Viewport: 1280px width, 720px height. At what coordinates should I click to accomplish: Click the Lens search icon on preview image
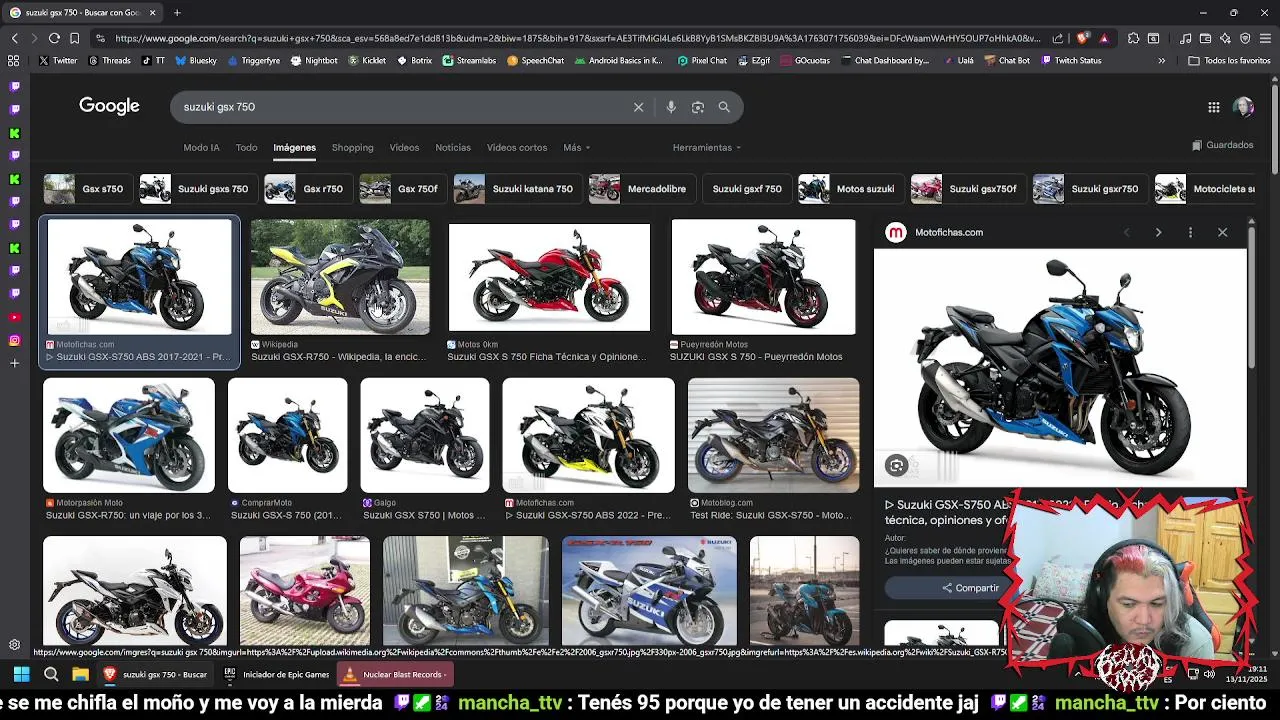click(897, 465)
